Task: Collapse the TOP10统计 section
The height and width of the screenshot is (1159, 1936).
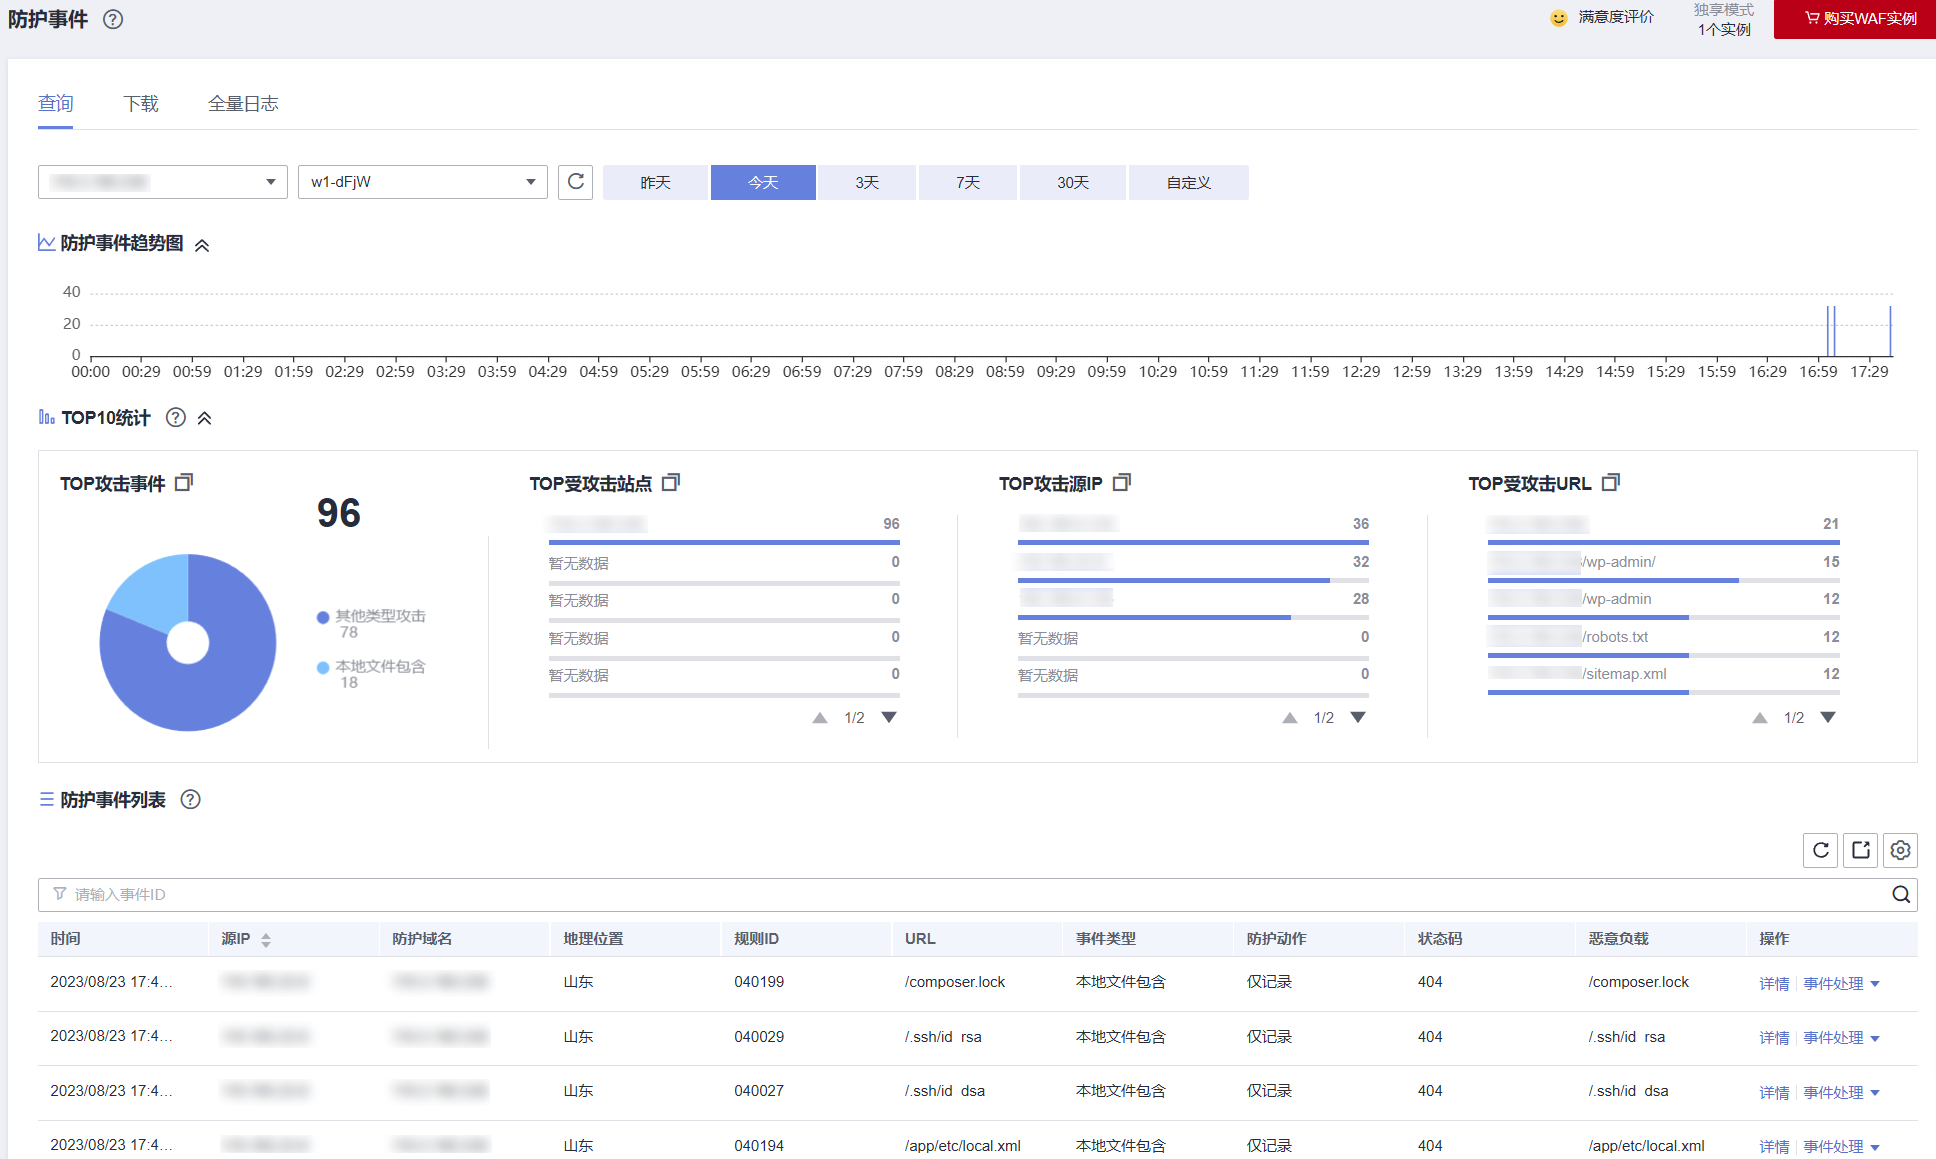Action: tap(205, 419)
